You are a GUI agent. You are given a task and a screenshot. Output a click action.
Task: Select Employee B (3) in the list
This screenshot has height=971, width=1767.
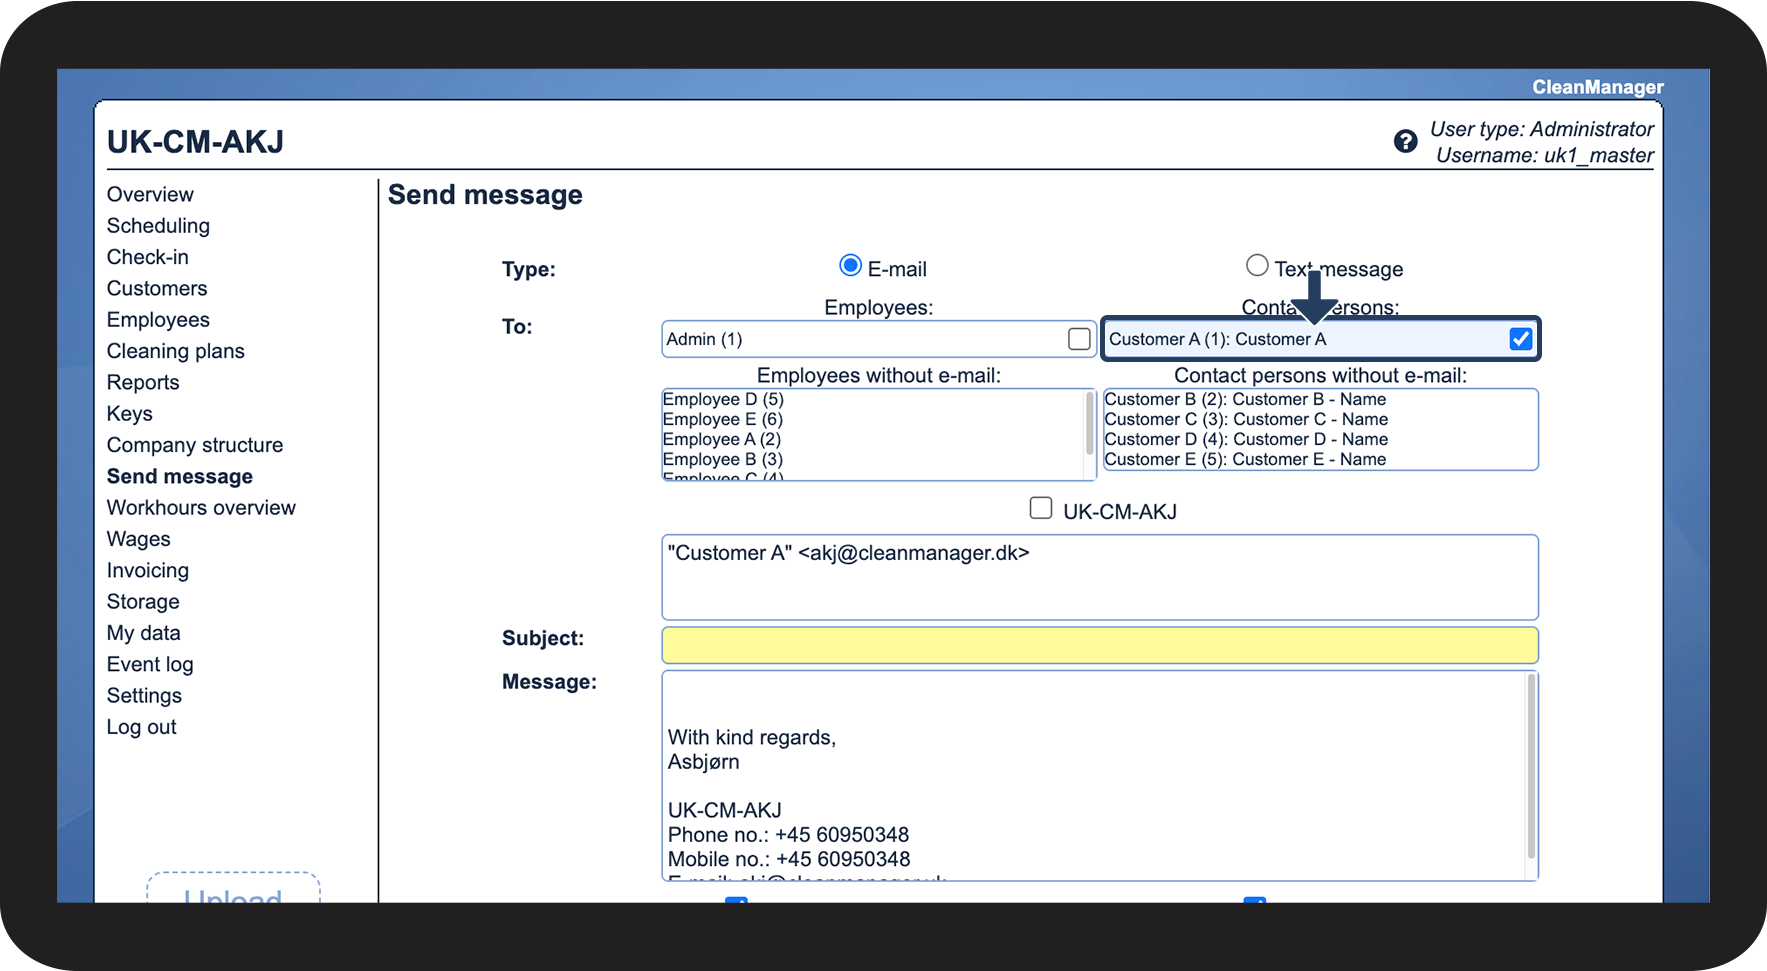(x=723, y=459)
